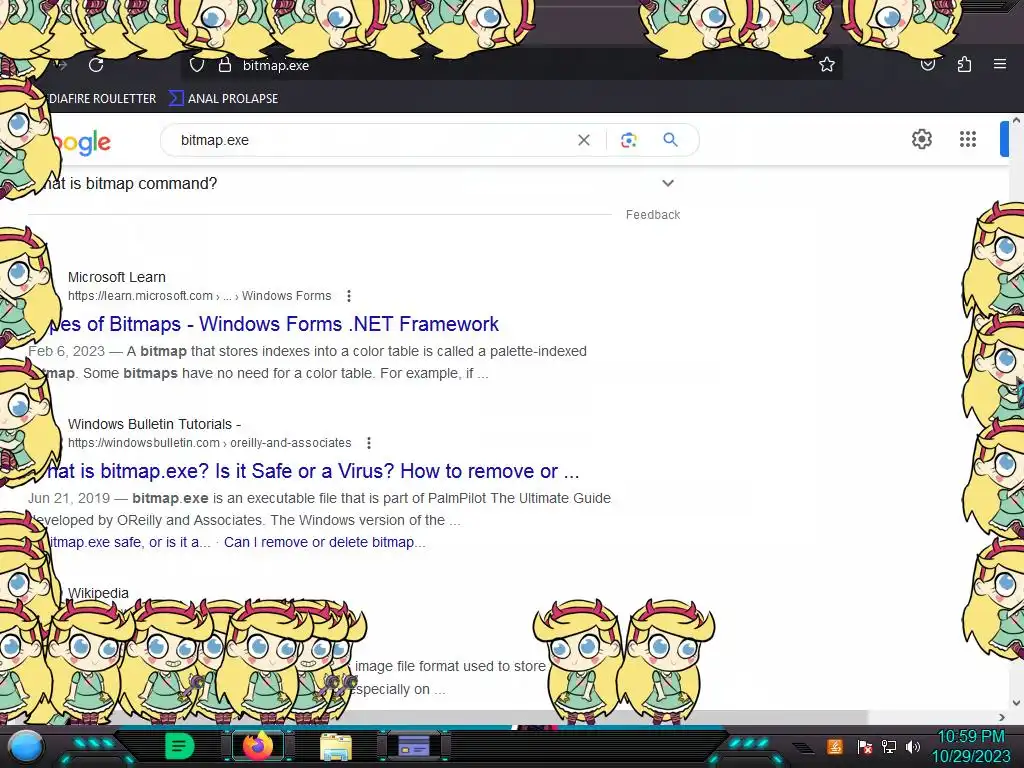This screenshot has width=1024, height=768.
Task: Open the green chat app on taskbar
Action: pos(180,746)
